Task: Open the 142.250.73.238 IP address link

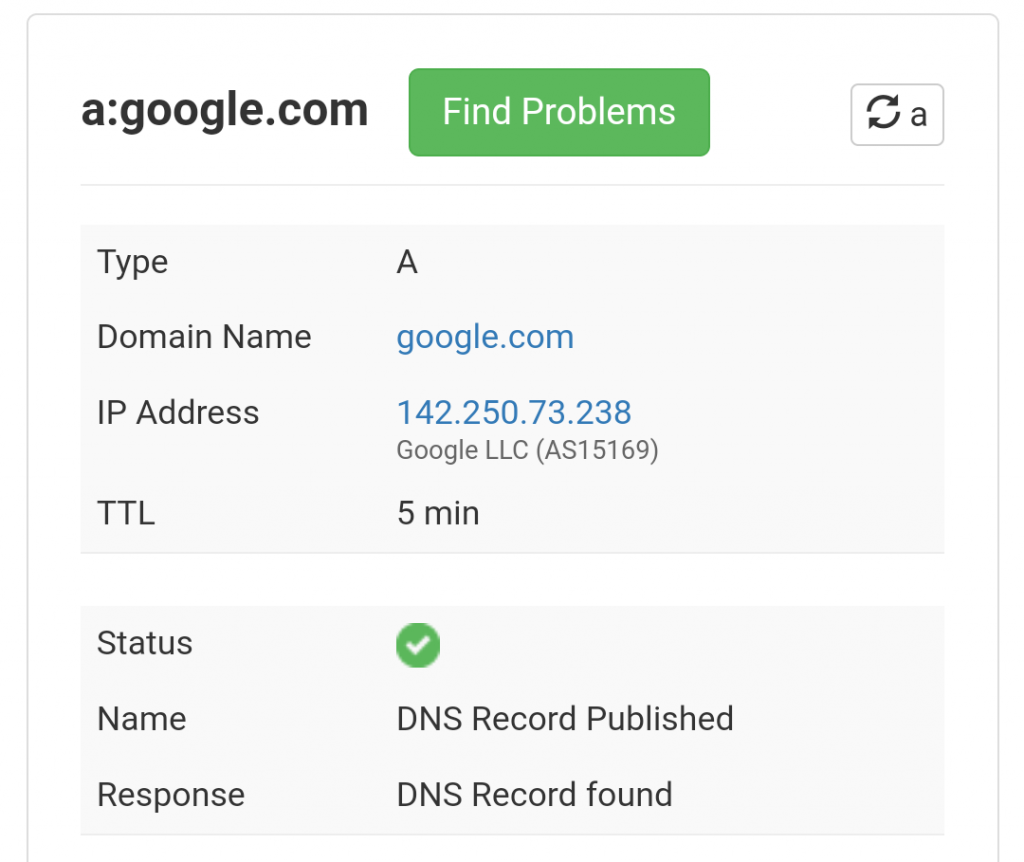Action: pos(514,412)
